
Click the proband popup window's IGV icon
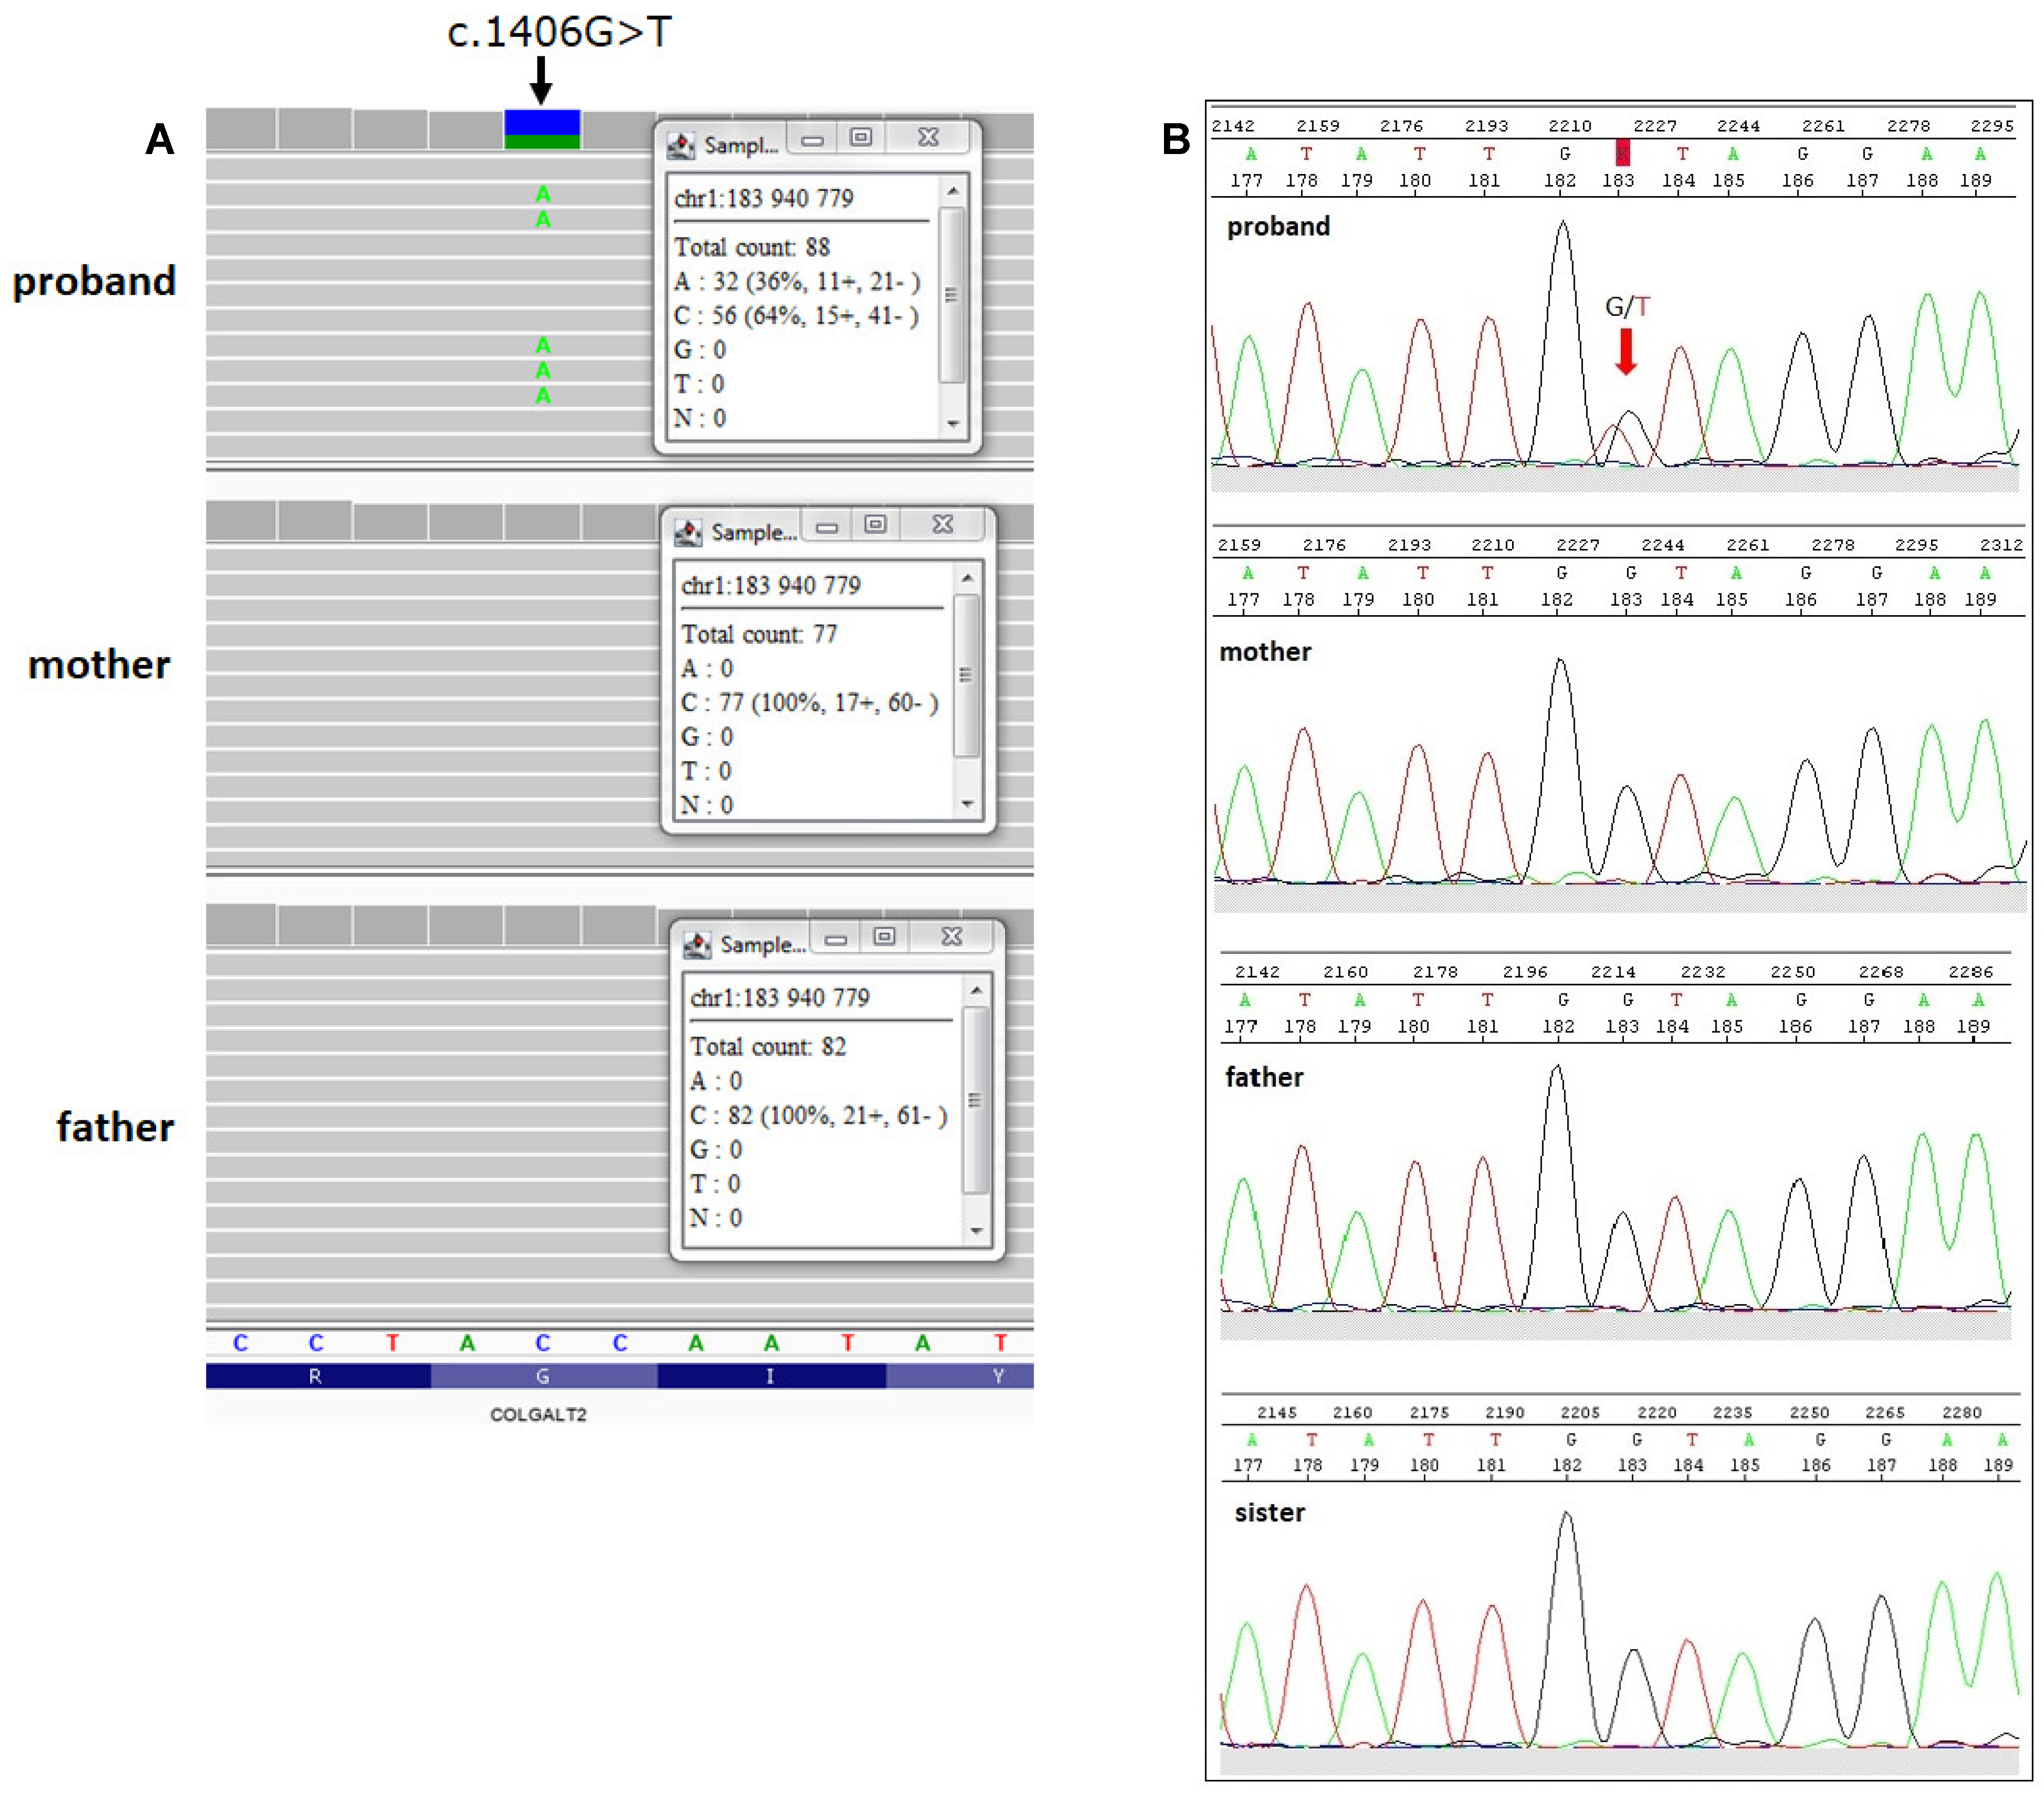(681, 146)
